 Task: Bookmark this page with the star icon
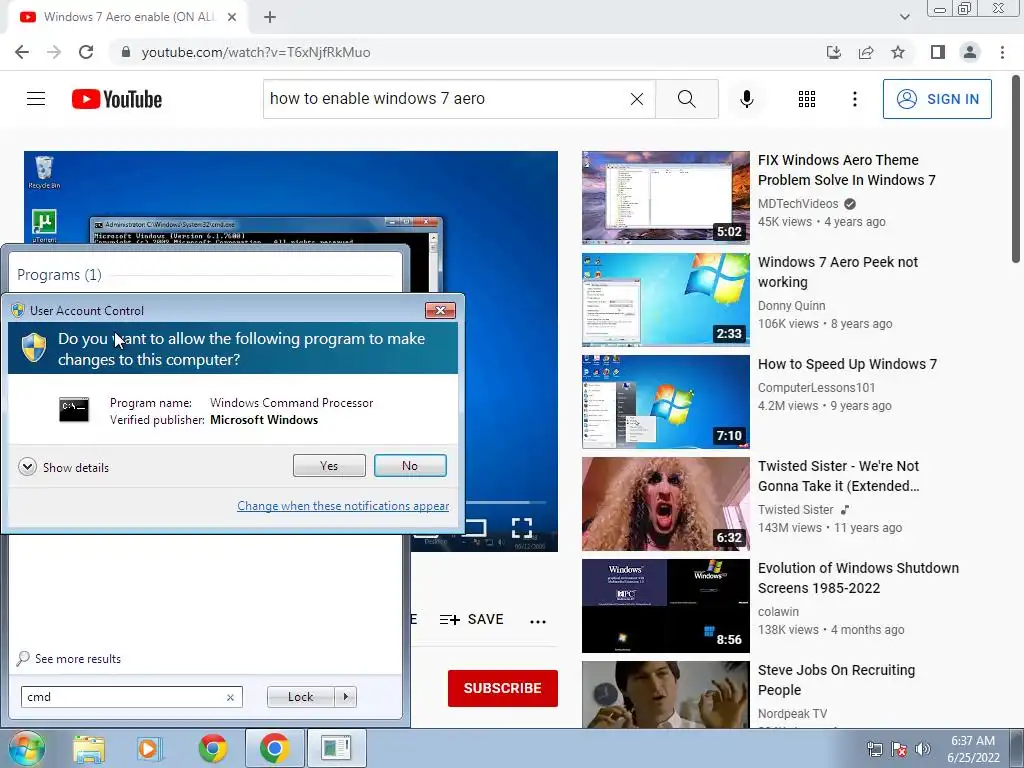[898, 52]
